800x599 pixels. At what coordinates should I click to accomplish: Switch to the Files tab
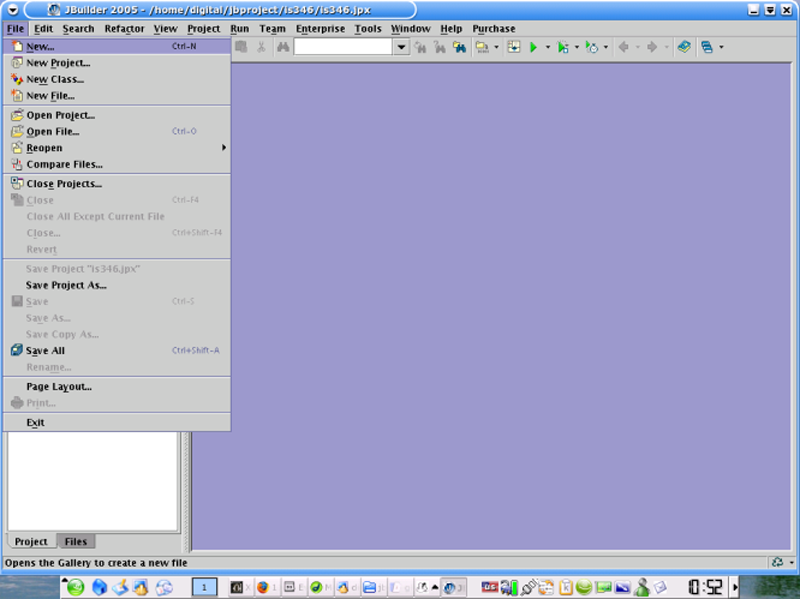[x=75, y=542]
